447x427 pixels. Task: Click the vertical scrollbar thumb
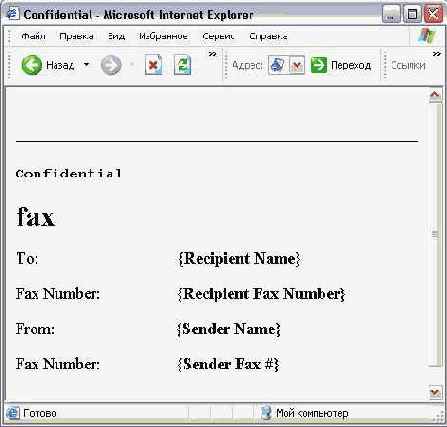435,234
